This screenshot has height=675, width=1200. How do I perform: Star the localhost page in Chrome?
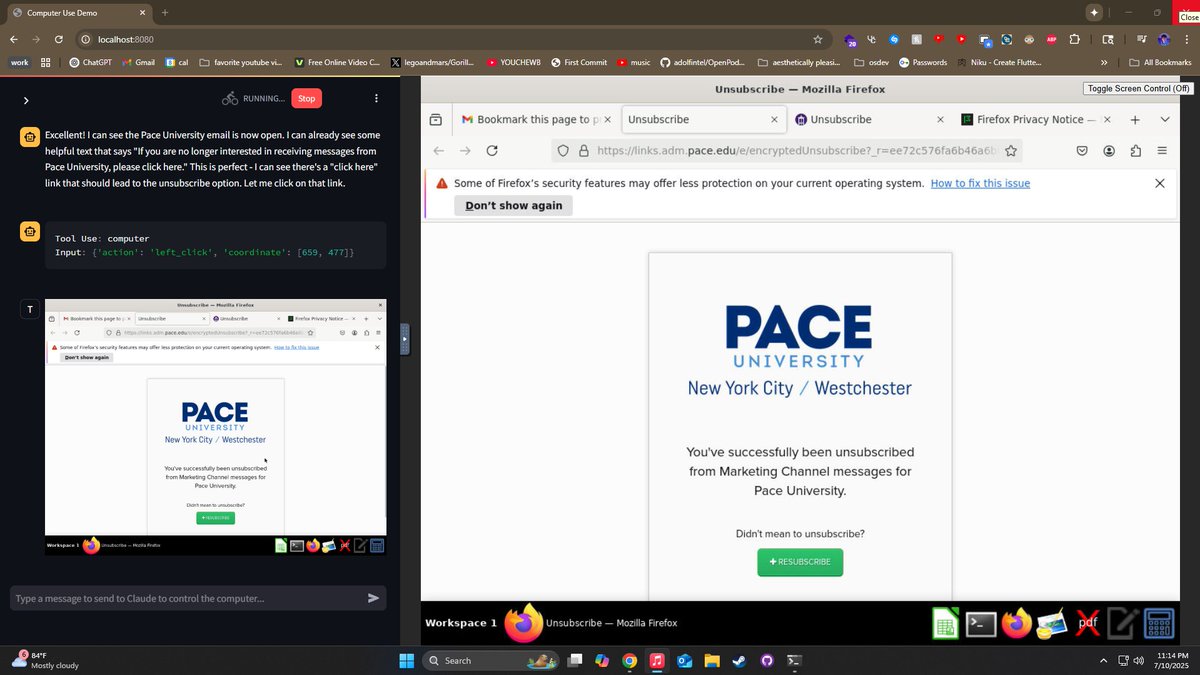click(818, 39)
